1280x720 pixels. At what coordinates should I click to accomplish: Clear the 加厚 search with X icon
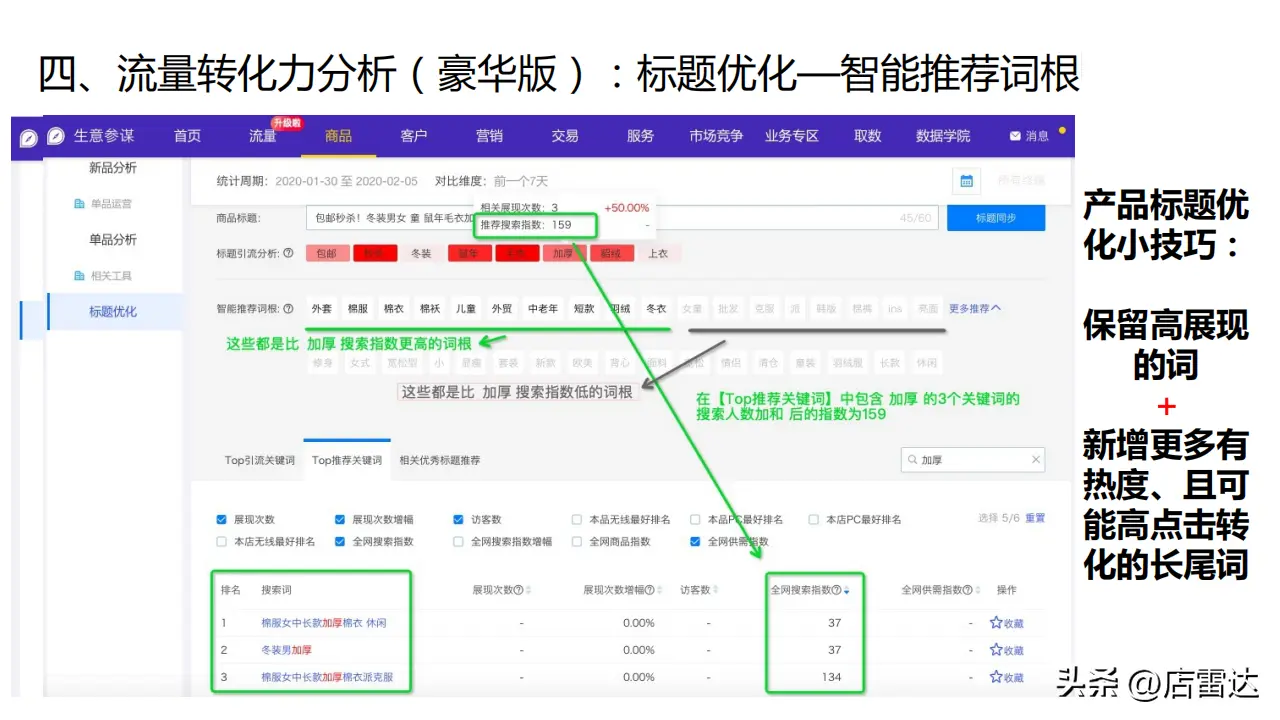click(x=1036, y=460)
